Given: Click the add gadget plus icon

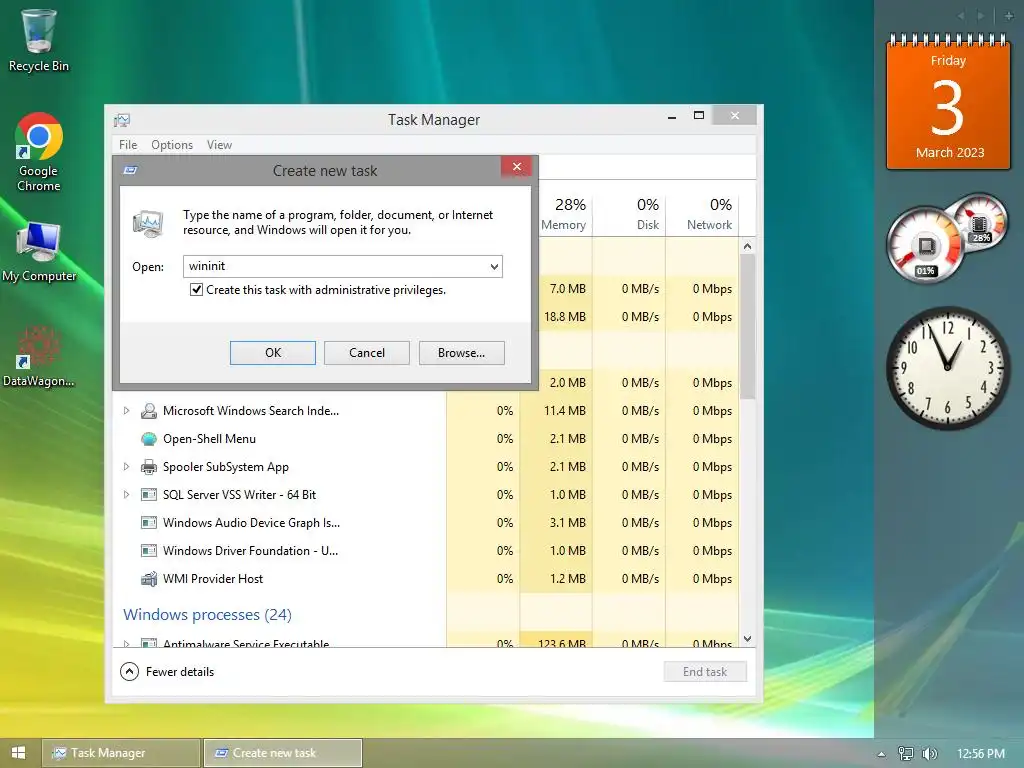Looking at the screenshot, I should pyautogui.click(x=1008, y=16).
